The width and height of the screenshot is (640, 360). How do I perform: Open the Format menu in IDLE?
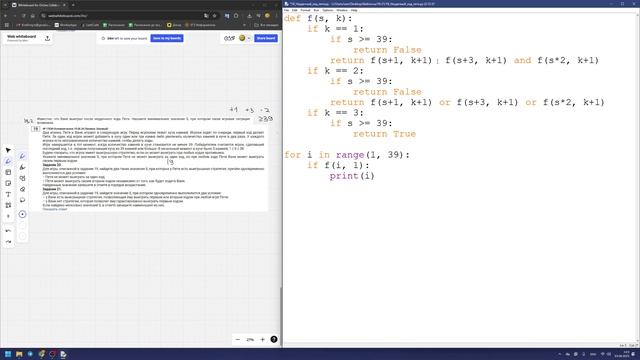305,10
